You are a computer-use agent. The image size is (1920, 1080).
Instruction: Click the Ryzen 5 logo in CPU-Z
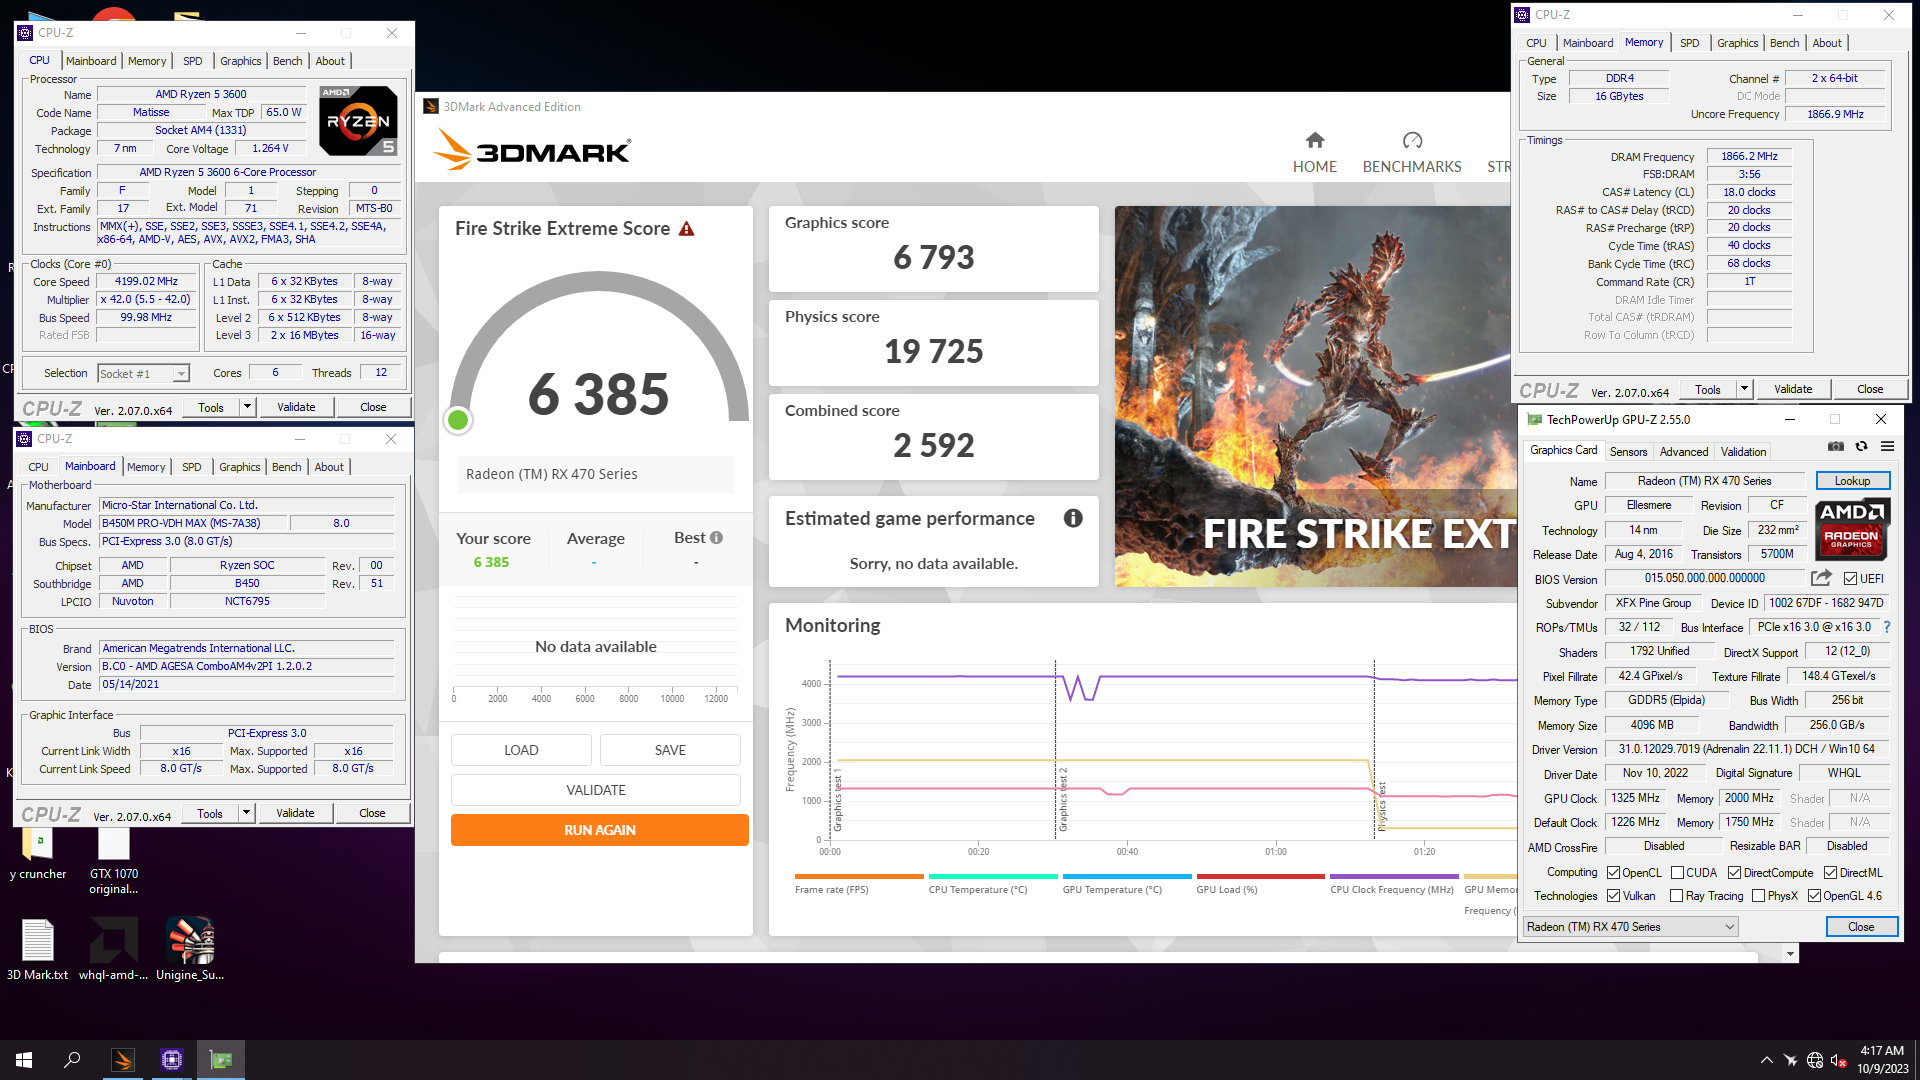(358, 121)
